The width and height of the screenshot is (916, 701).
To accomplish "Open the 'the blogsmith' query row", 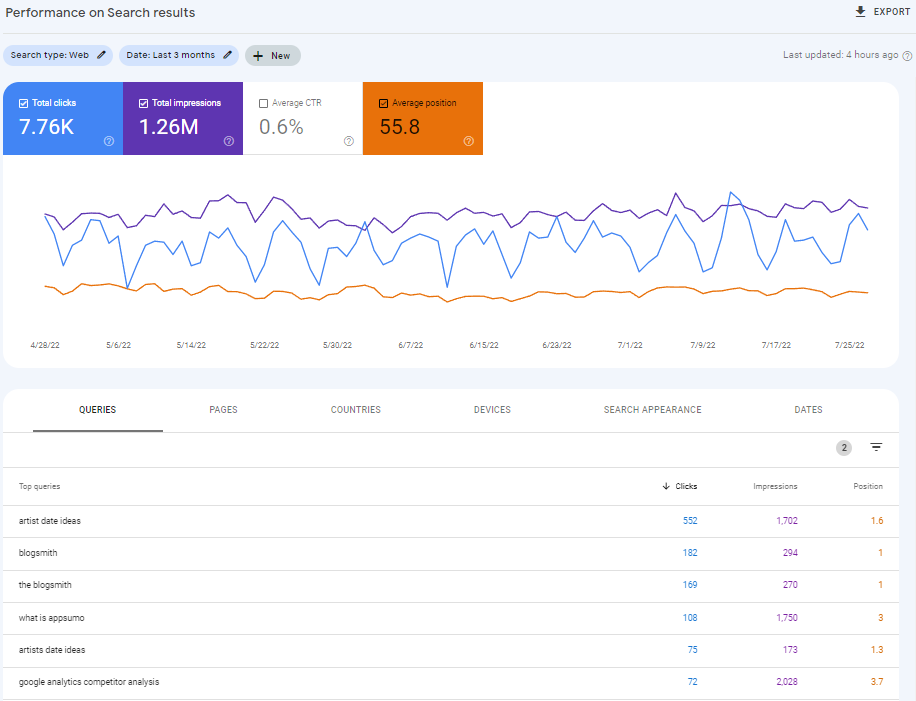I will coord(451,585).
